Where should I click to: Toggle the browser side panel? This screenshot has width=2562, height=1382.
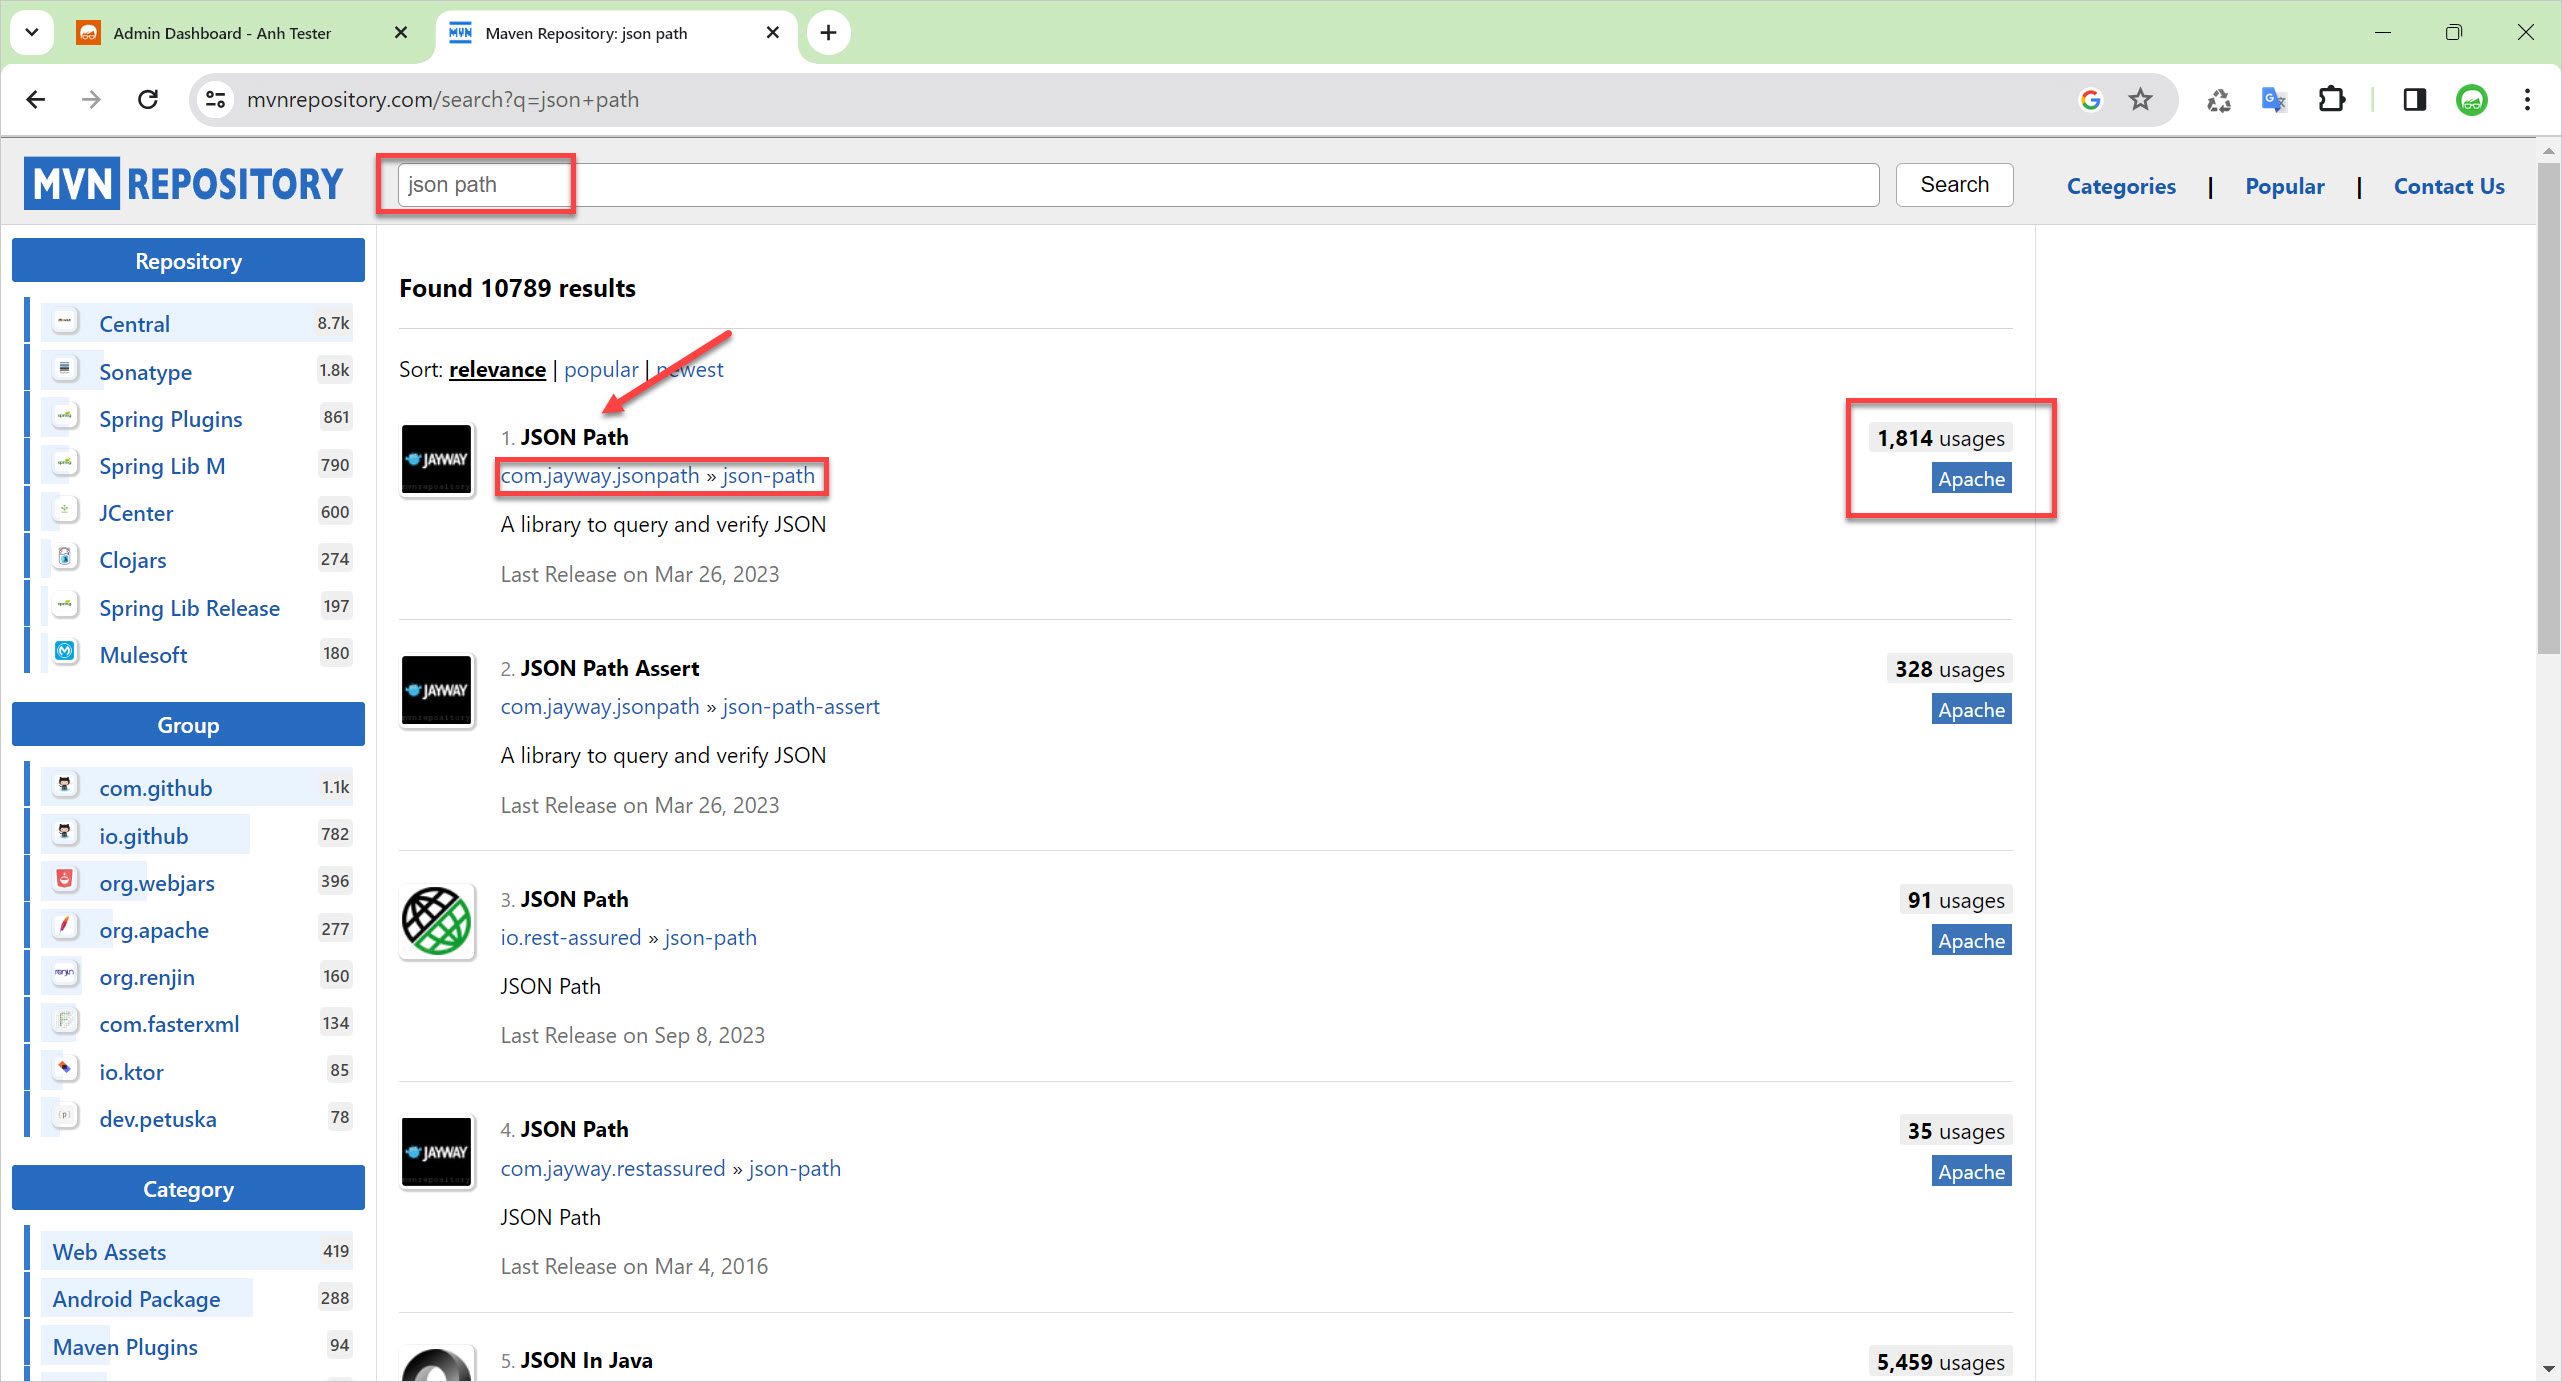pos(2414,99)
